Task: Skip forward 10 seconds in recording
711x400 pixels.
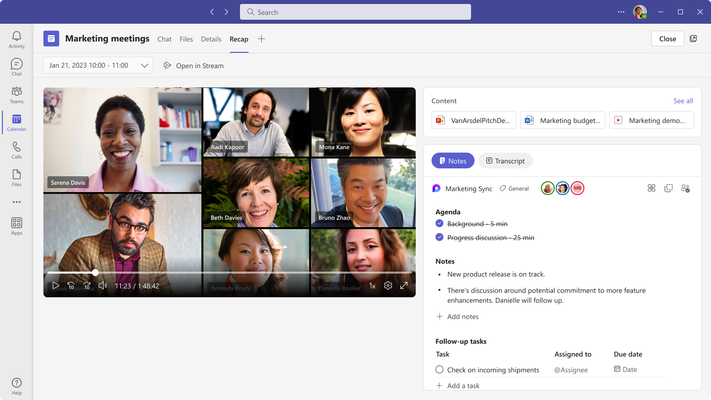Action: [x=87, y=286]
